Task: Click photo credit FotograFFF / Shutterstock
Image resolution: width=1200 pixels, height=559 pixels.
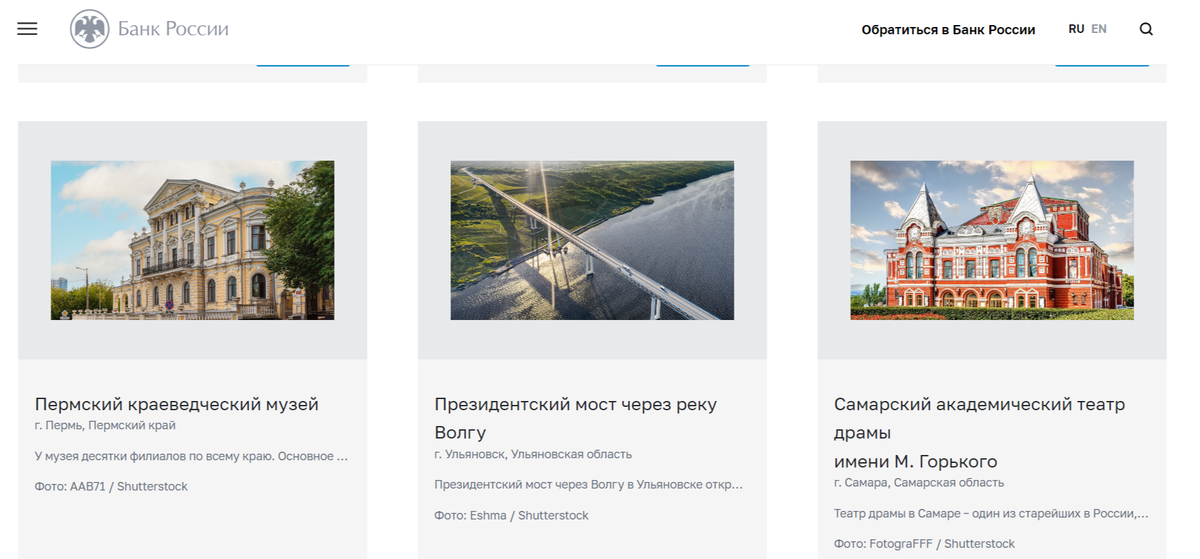Action: click(924, 544)
